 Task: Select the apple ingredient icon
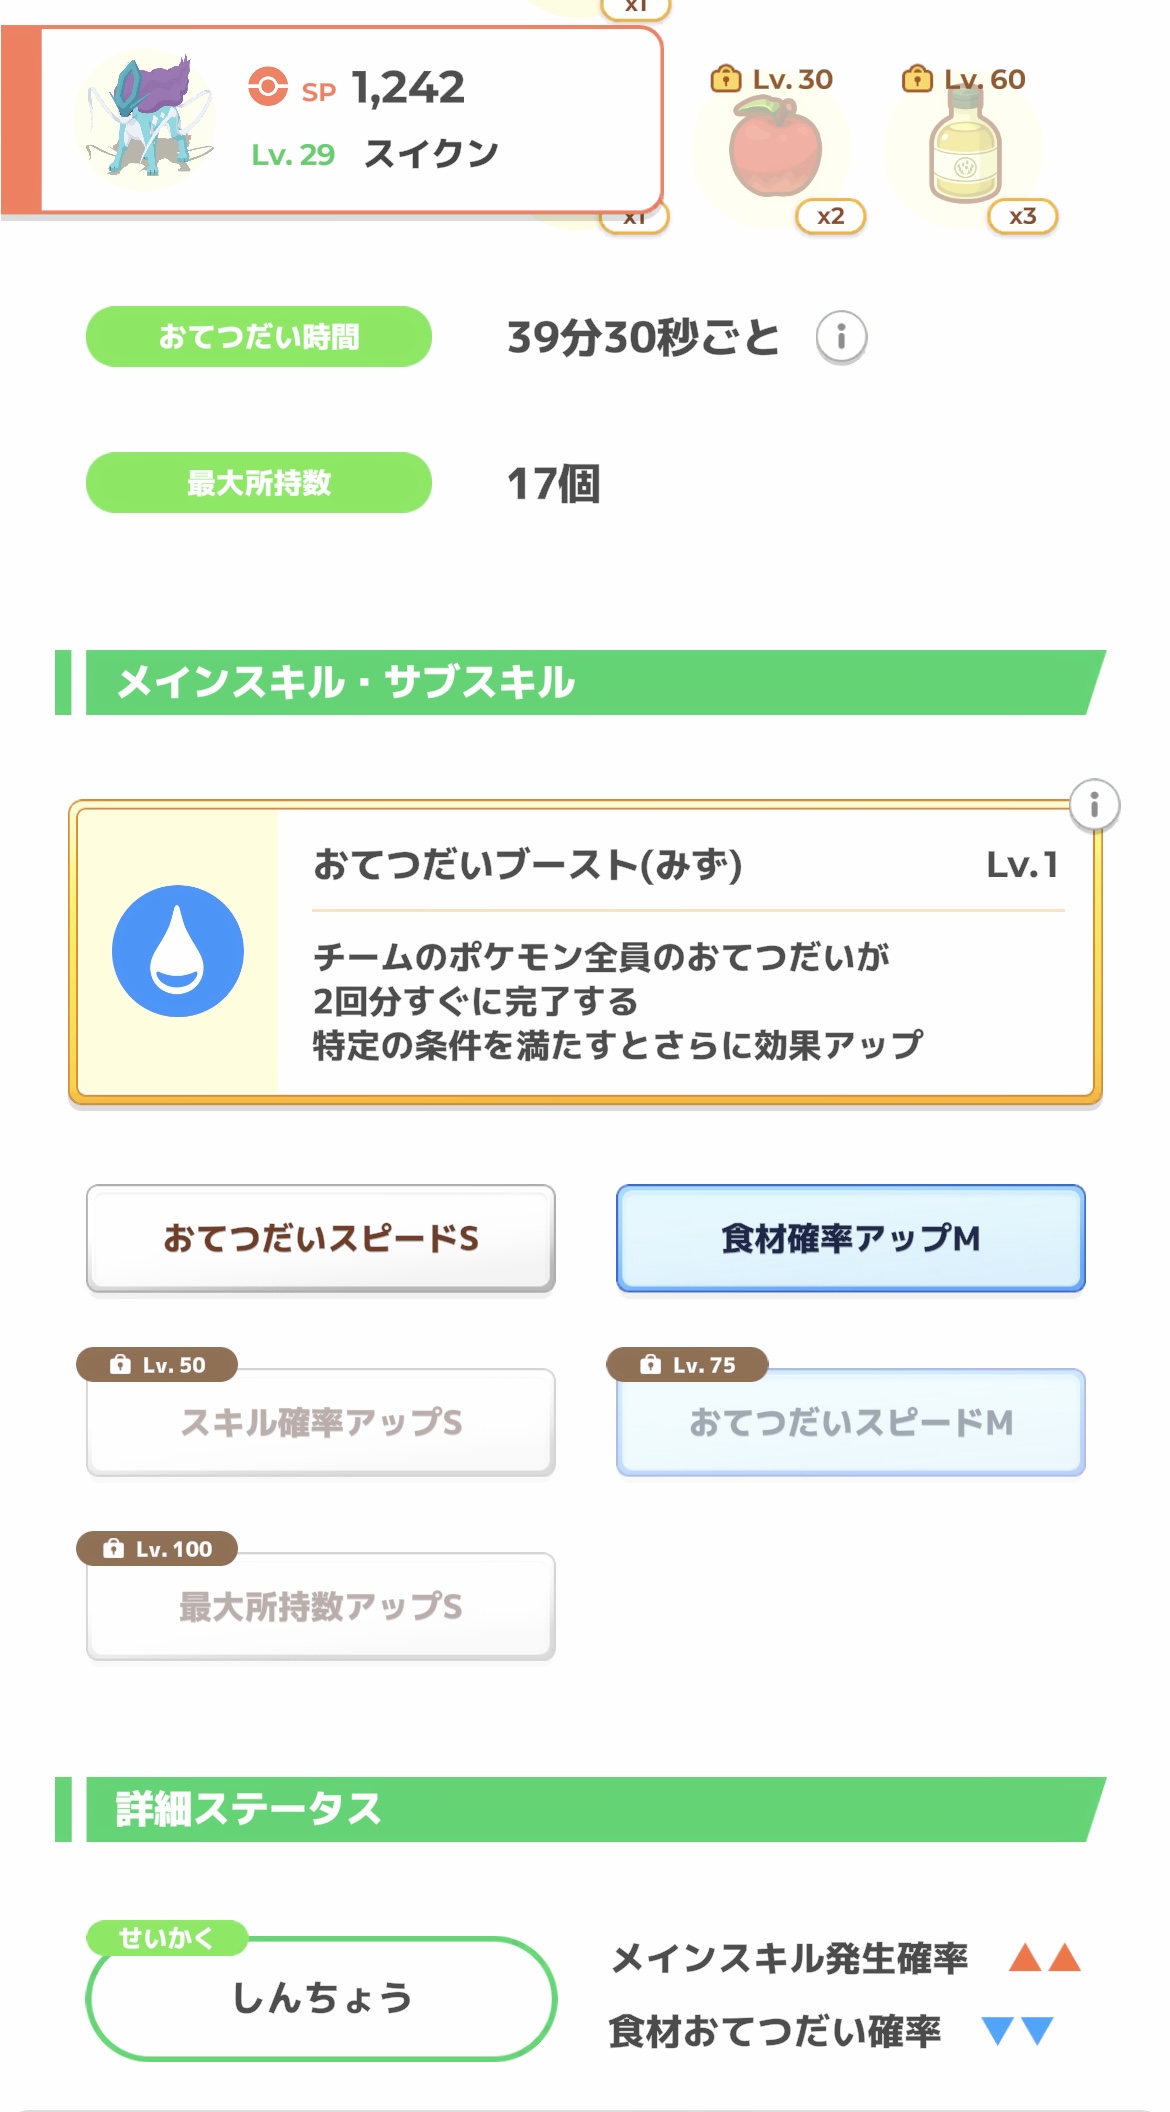pos(776,150)
